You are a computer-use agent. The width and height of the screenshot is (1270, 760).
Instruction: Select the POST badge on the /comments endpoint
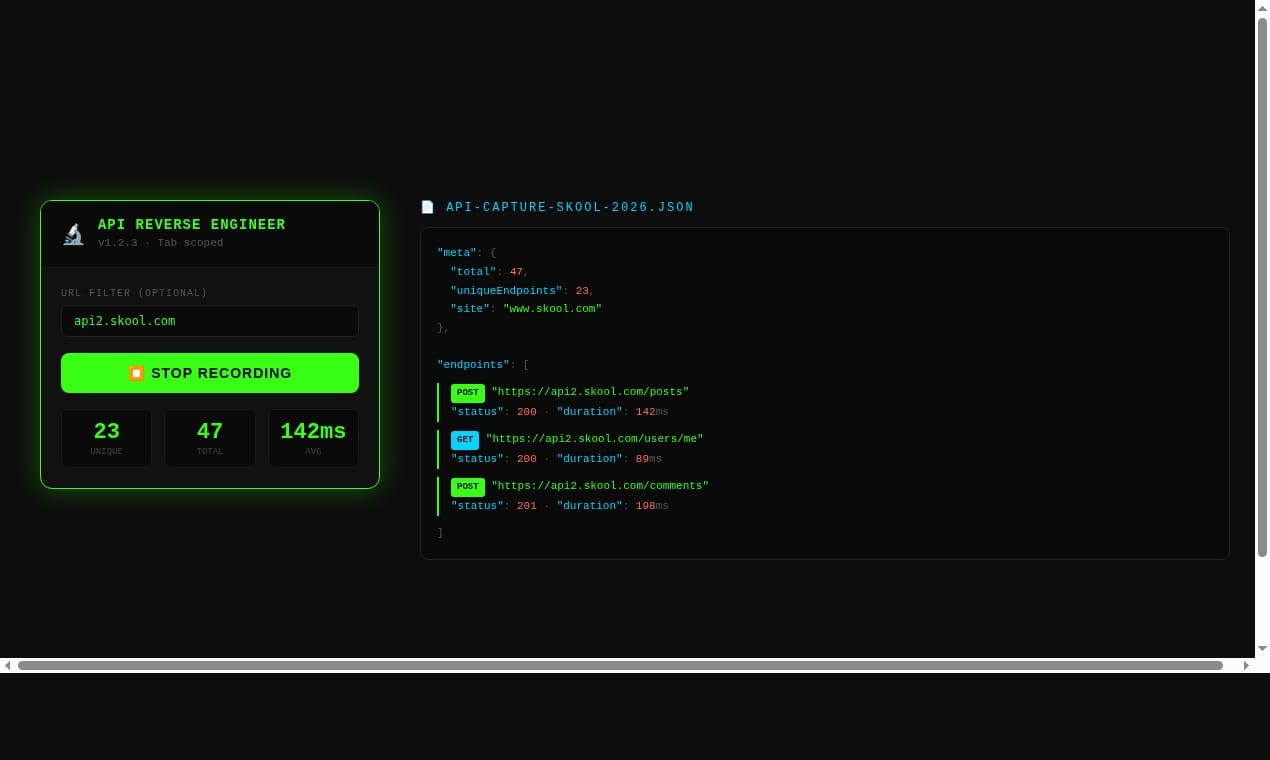pos(467,486)
